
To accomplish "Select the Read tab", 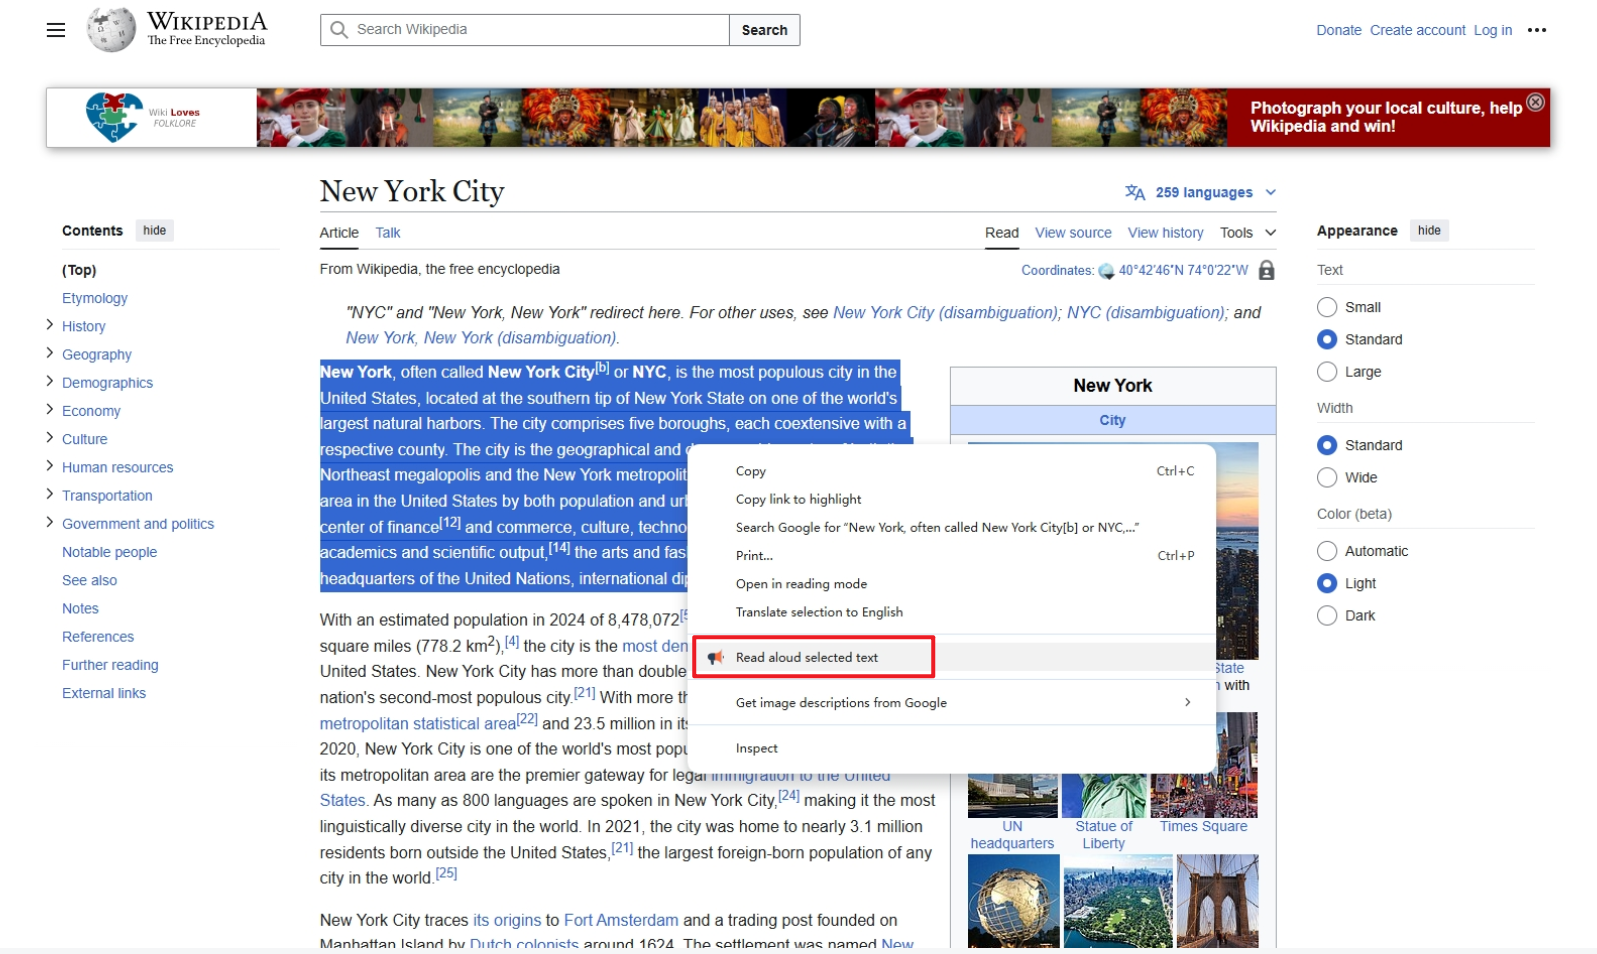I will (x=1002, y=233).
